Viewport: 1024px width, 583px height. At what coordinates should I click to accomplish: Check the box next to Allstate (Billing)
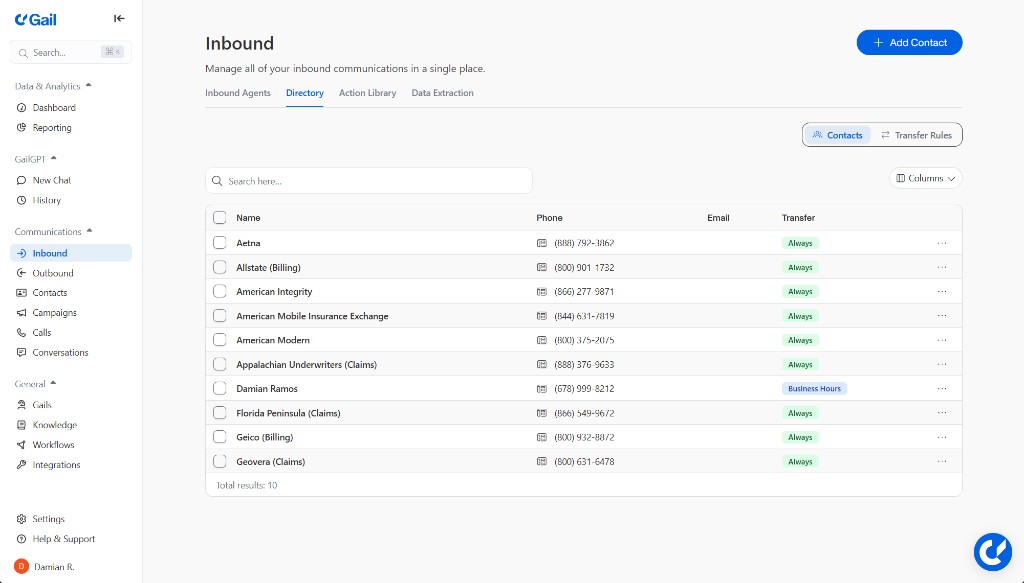click(x=220, y=267)
